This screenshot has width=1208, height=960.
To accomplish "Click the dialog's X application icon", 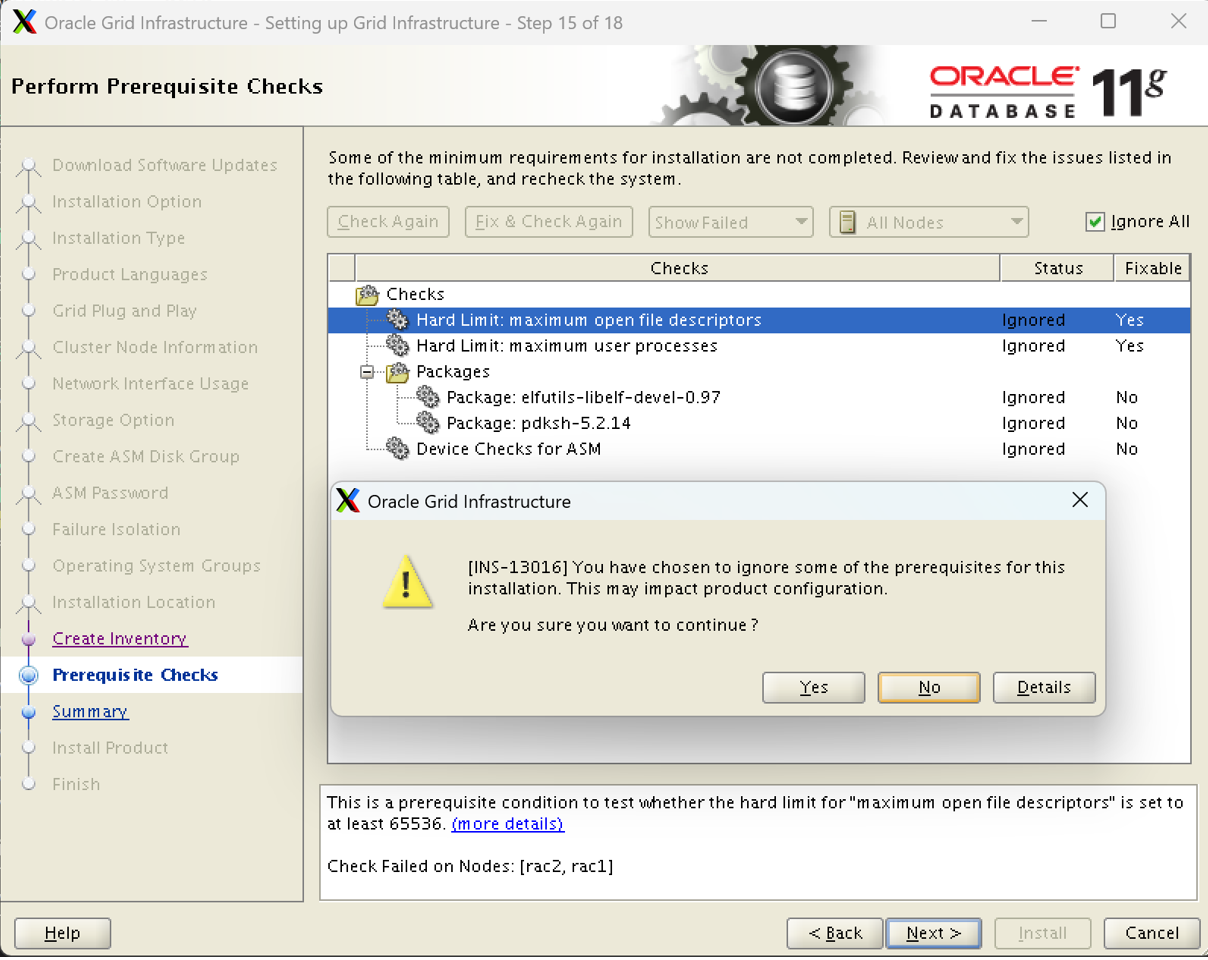I will click(x=348, y=501).
